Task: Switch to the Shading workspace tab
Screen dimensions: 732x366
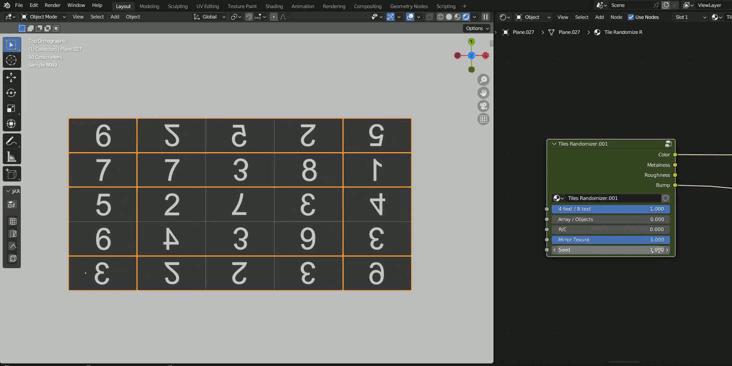Action: pos(274,6)
